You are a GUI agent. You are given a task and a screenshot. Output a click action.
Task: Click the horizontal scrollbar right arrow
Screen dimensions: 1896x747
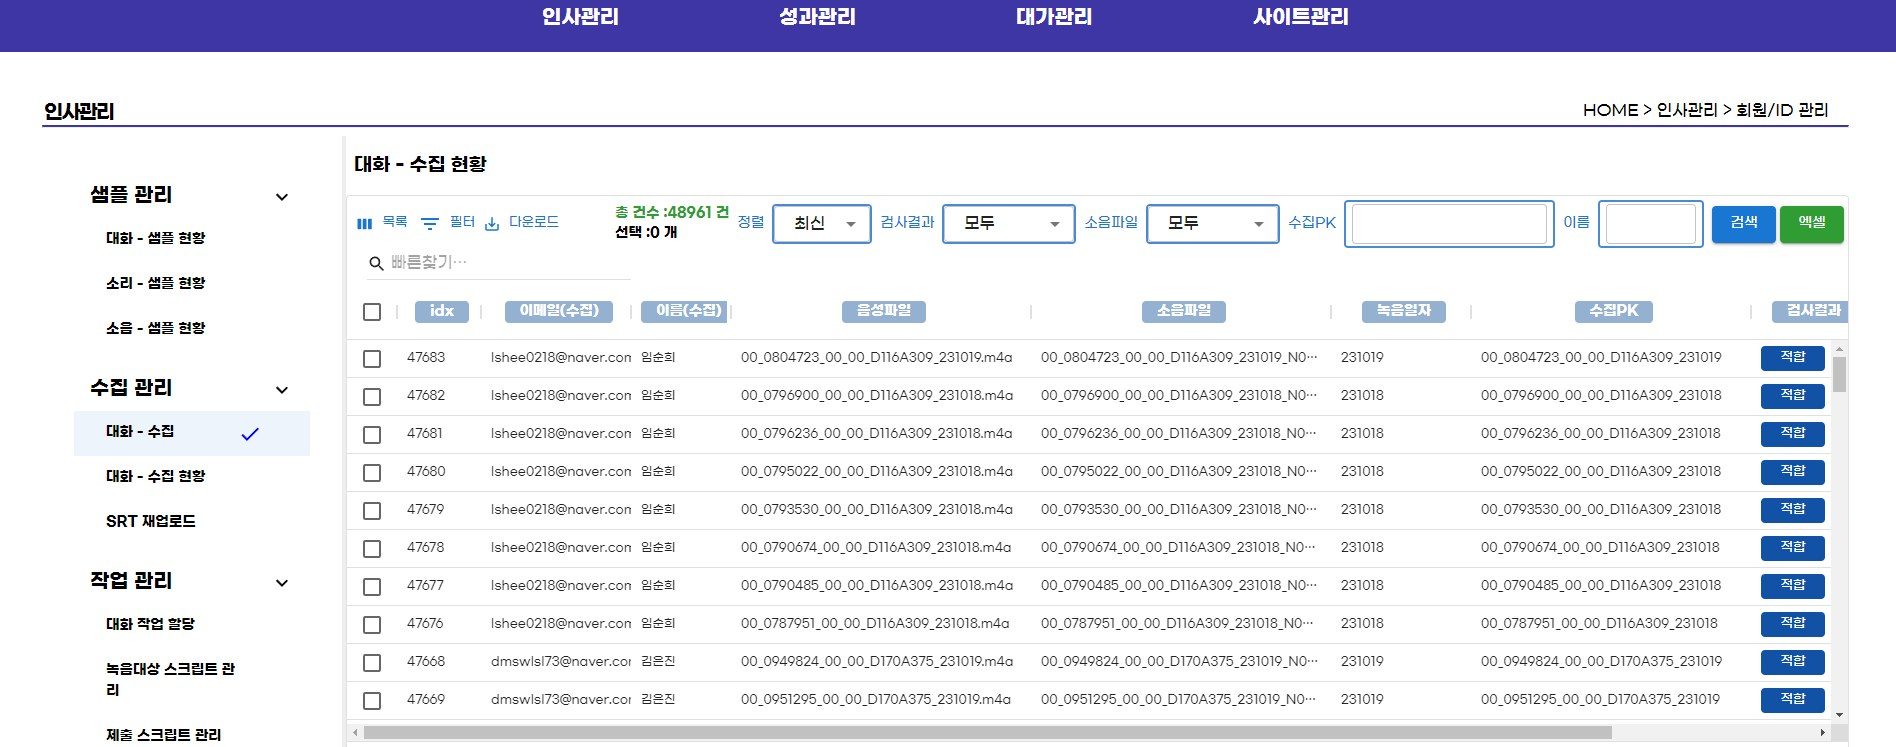[1822, 733]
